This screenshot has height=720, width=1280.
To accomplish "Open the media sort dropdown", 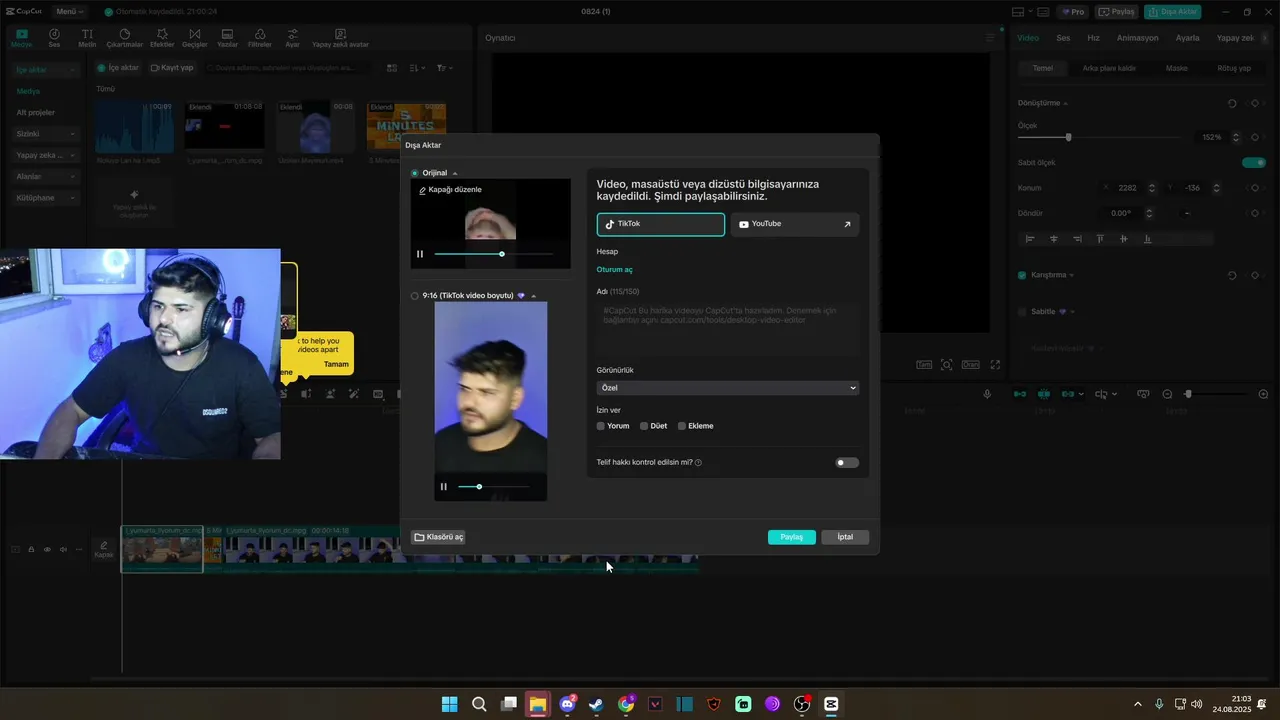I will click(417, 68).
